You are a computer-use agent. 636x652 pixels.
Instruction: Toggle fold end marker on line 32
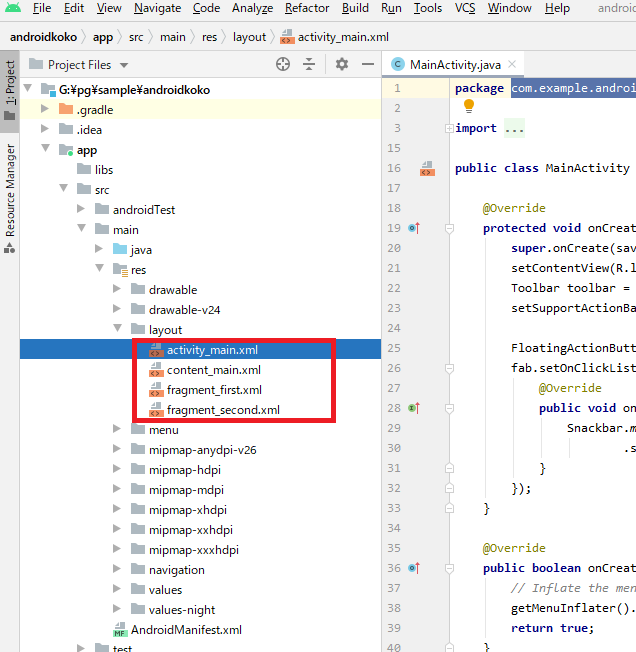(449, 488)
